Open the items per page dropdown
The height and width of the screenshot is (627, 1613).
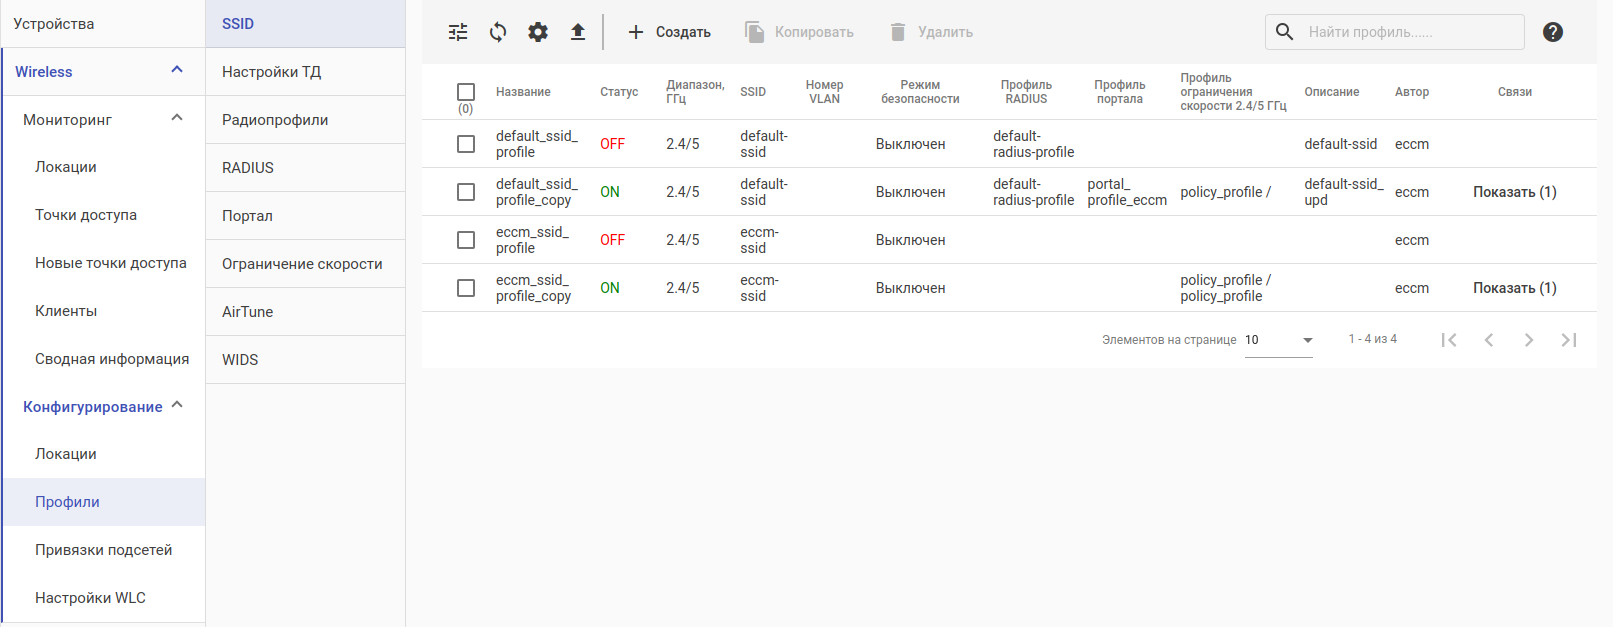1279,340
